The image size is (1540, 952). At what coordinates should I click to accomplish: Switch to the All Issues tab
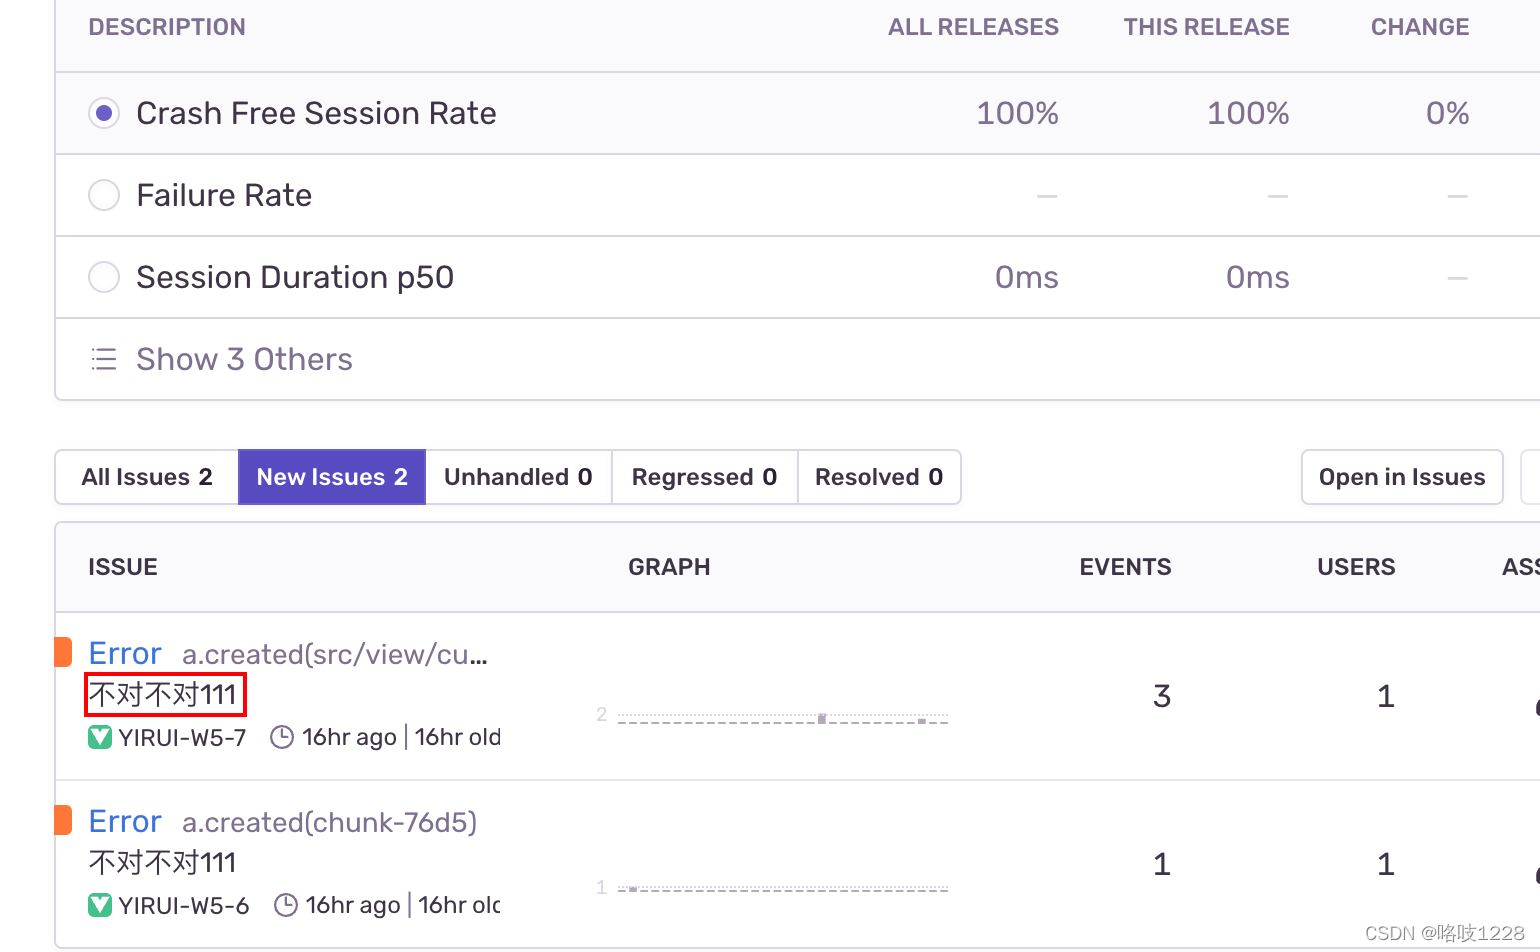pos(147,477)
